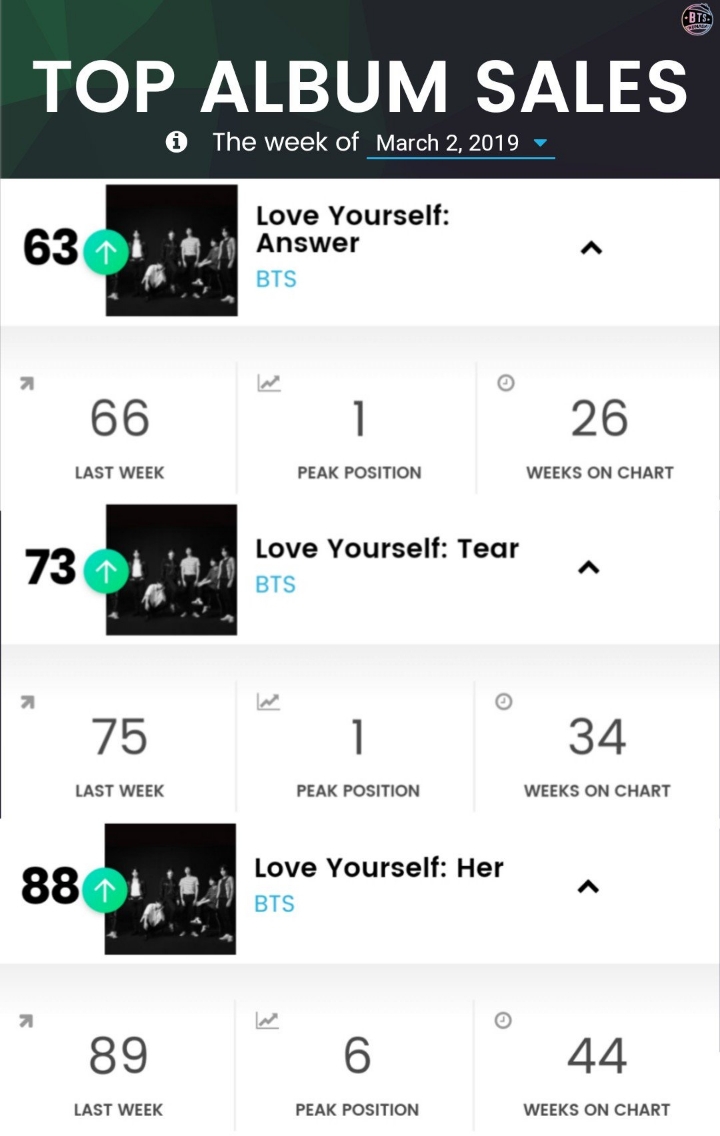Click last week arrow icon beside 75
The image size is (720, 1136).
pyautogui.click(x=28, y=702)
